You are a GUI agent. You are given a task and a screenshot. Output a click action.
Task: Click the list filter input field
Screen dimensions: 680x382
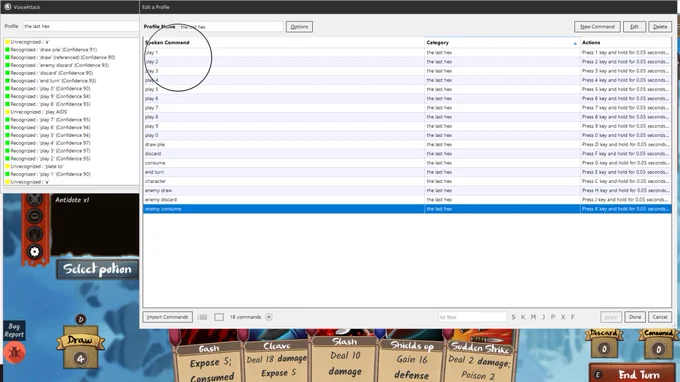coord(472,317)
